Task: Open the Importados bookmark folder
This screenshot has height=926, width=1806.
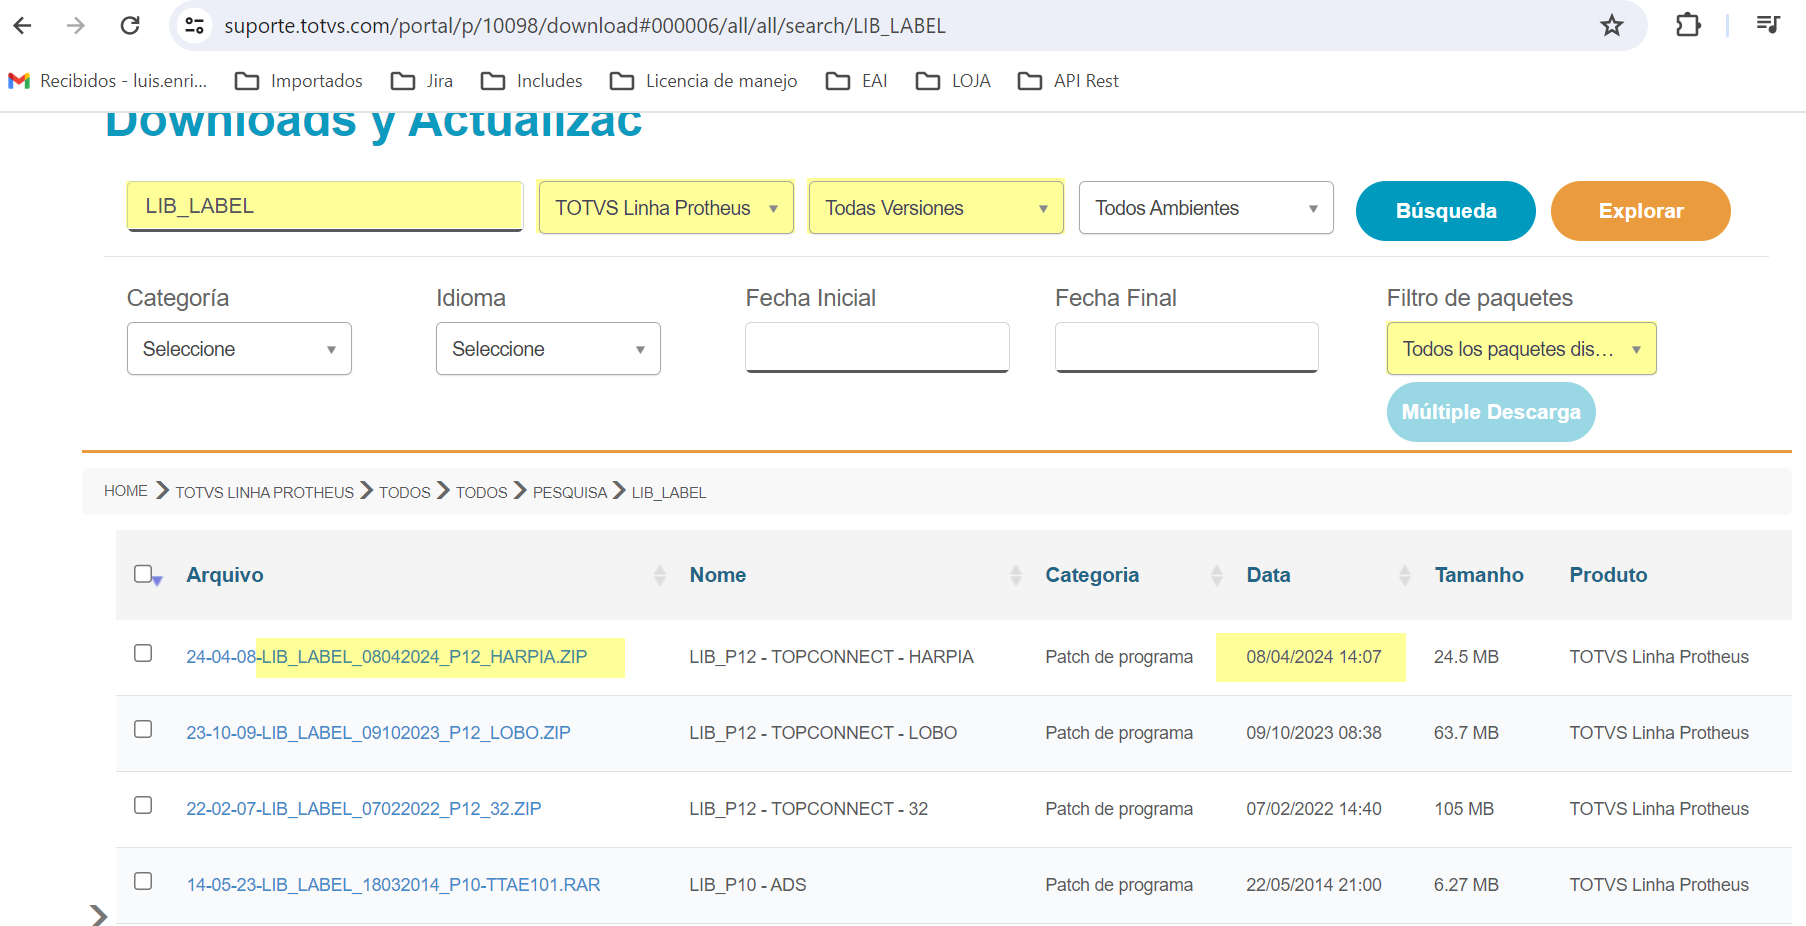Action: 299,81
